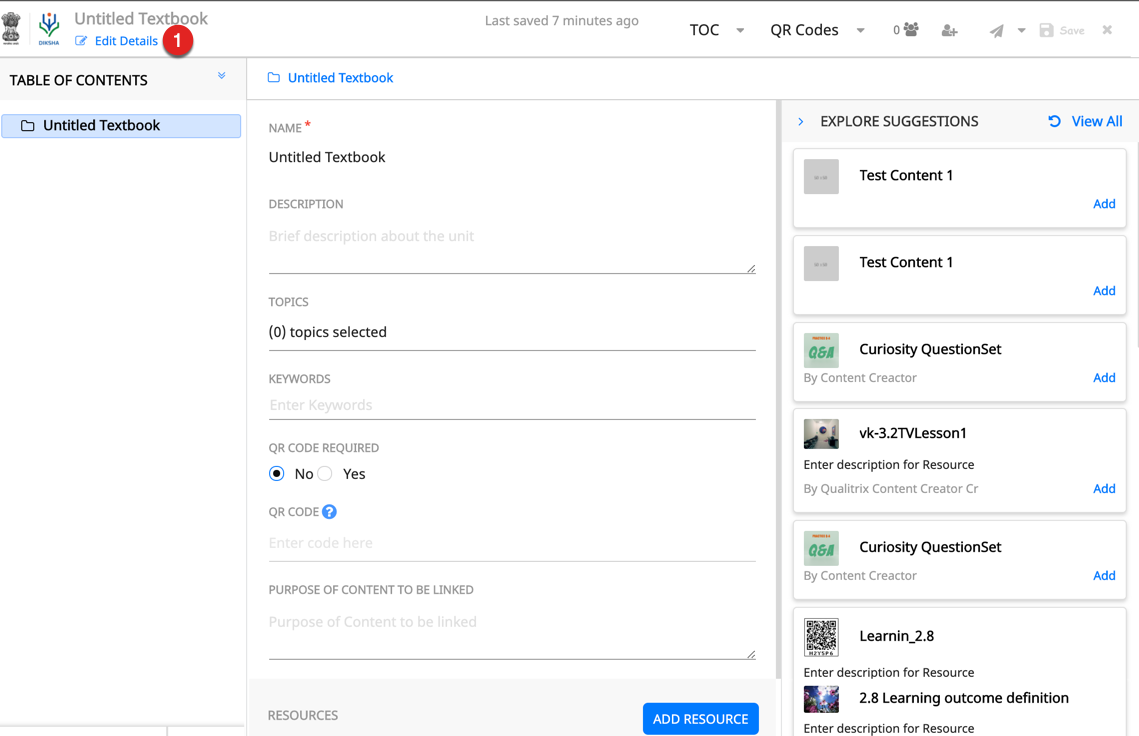The height and width of the screenshot is (736, 1139).
Task: Click the DIKSHA logo icon
Action: (x=49, y=28)
